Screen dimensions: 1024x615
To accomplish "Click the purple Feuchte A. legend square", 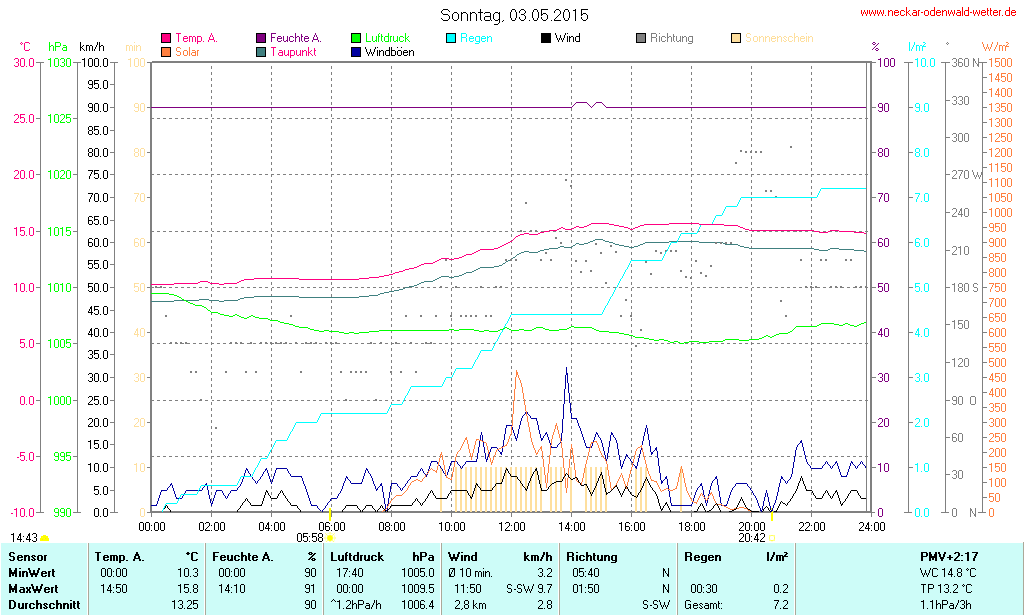I will pos(261,38).
